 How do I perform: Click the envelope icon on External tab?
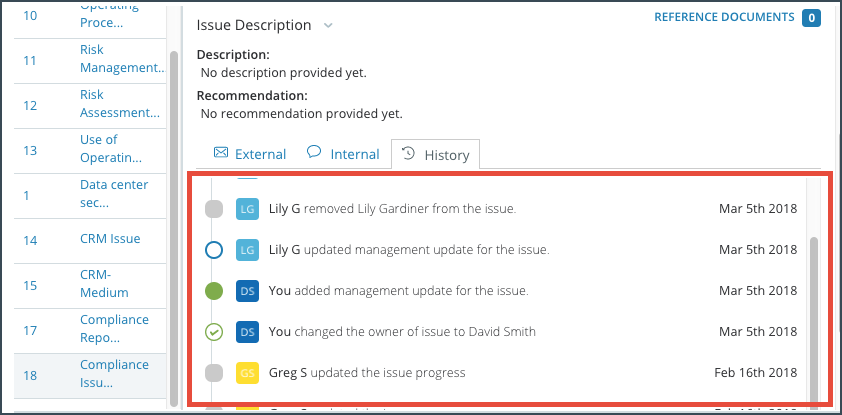(x=220, y=152)
